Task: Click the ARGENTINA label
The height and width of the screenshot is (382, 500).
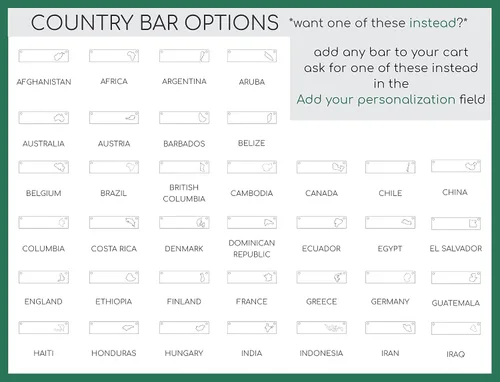Action: click(x=184, y=81)
